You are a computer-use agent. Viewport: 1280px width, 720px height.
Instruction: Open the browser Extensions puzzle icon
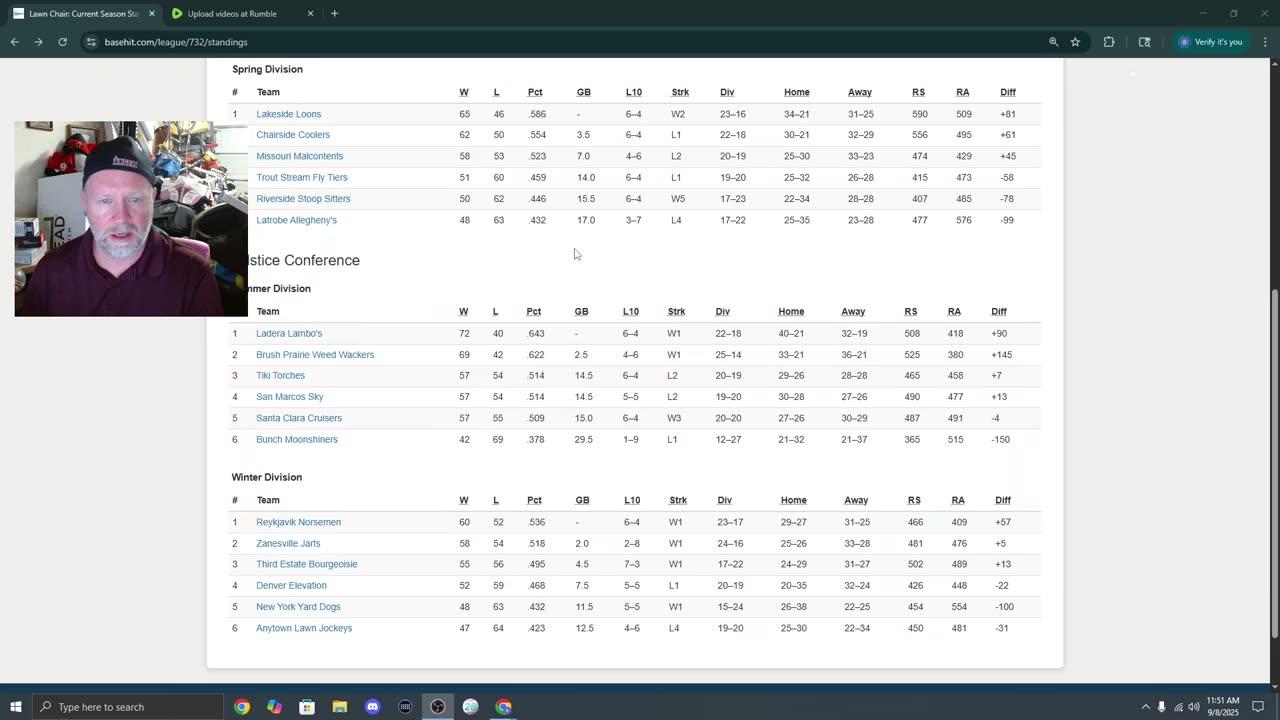click(x=1108, y=42)
